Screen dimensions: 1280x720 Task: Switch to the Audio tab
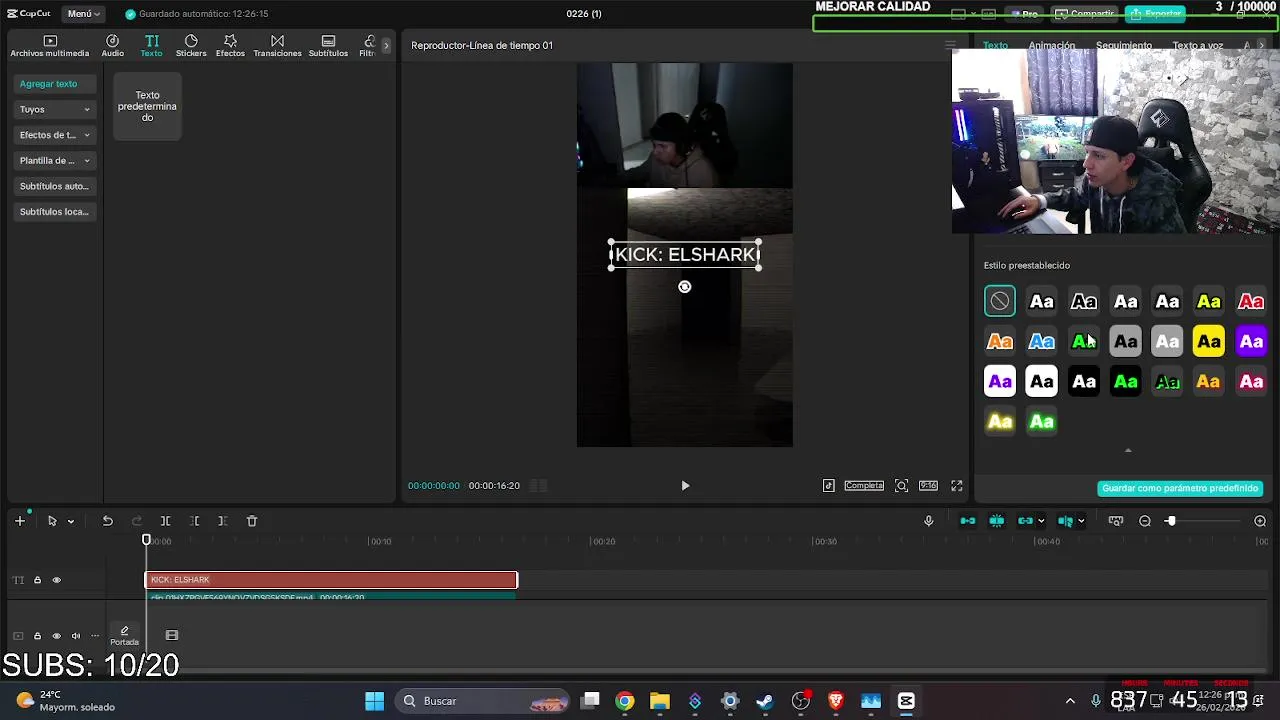click(113, 46)
